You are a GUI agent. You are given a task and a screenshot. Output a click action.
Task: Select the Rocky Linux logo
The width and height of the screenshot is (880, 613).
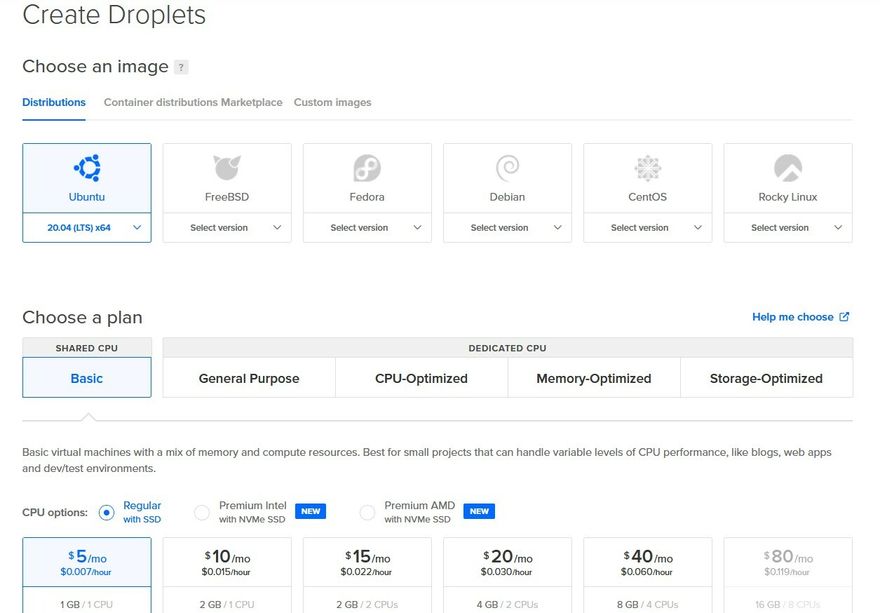click(x=788, y=167)
